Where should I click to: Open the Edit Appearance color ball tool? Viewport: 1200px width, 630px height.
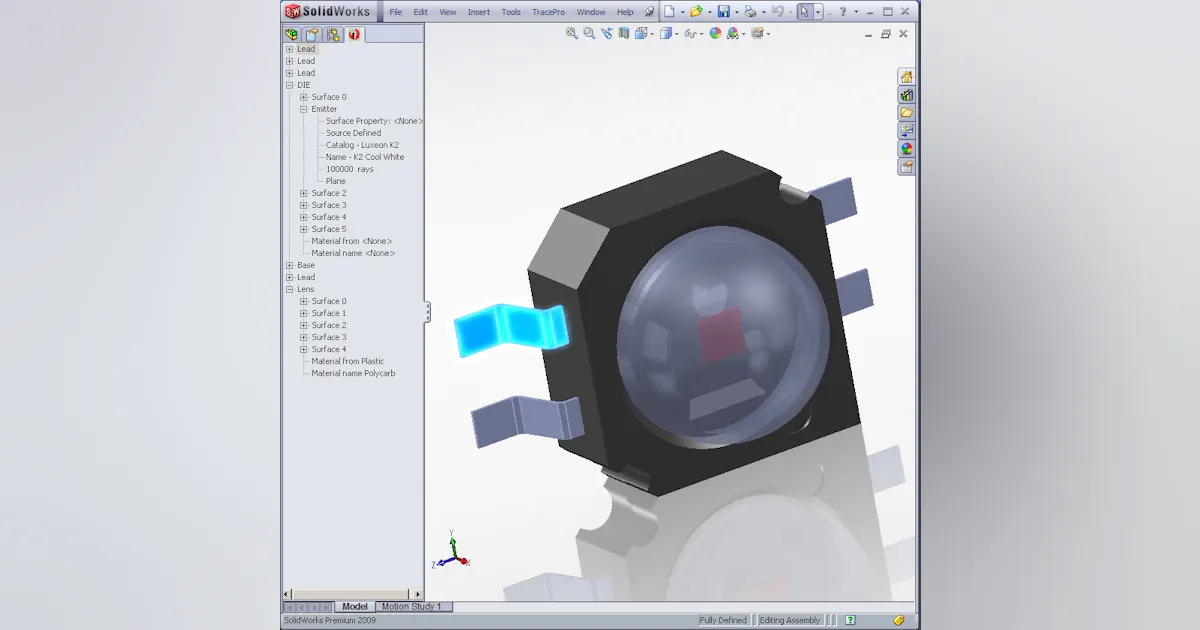[x=715, y=33]
